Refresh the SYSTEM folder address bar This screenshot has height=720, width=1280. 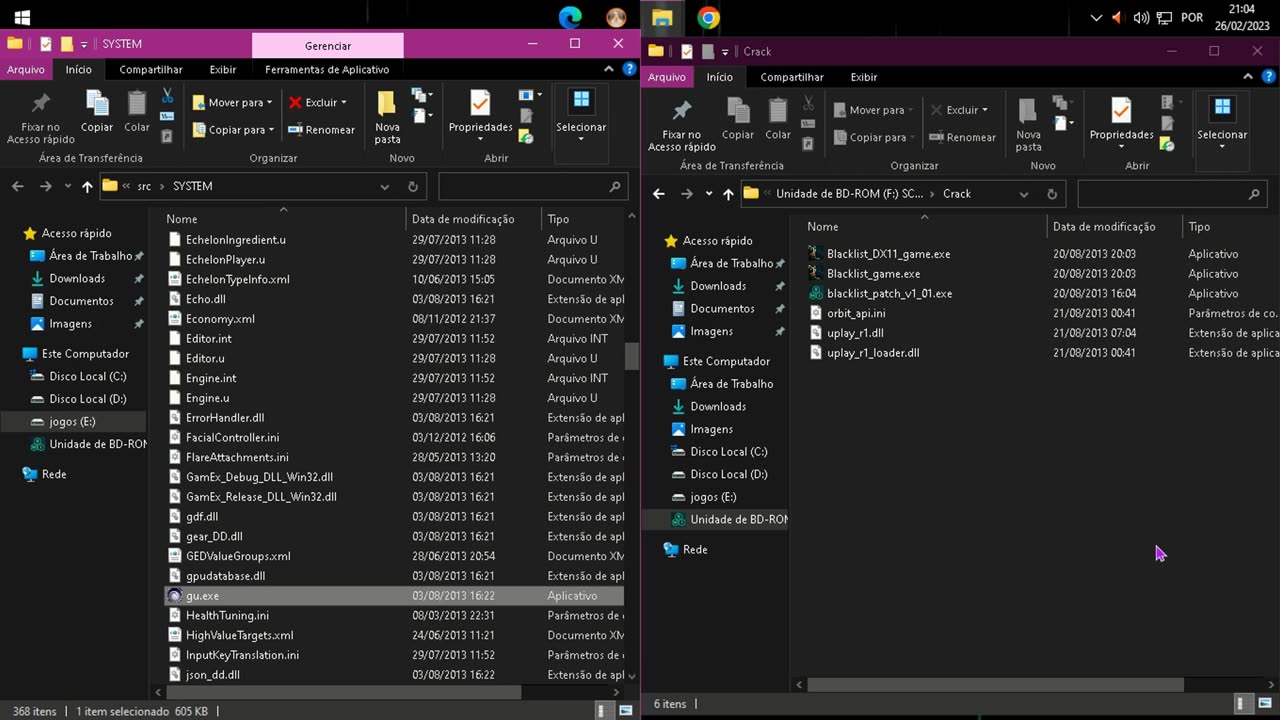[x=412, y=186]
